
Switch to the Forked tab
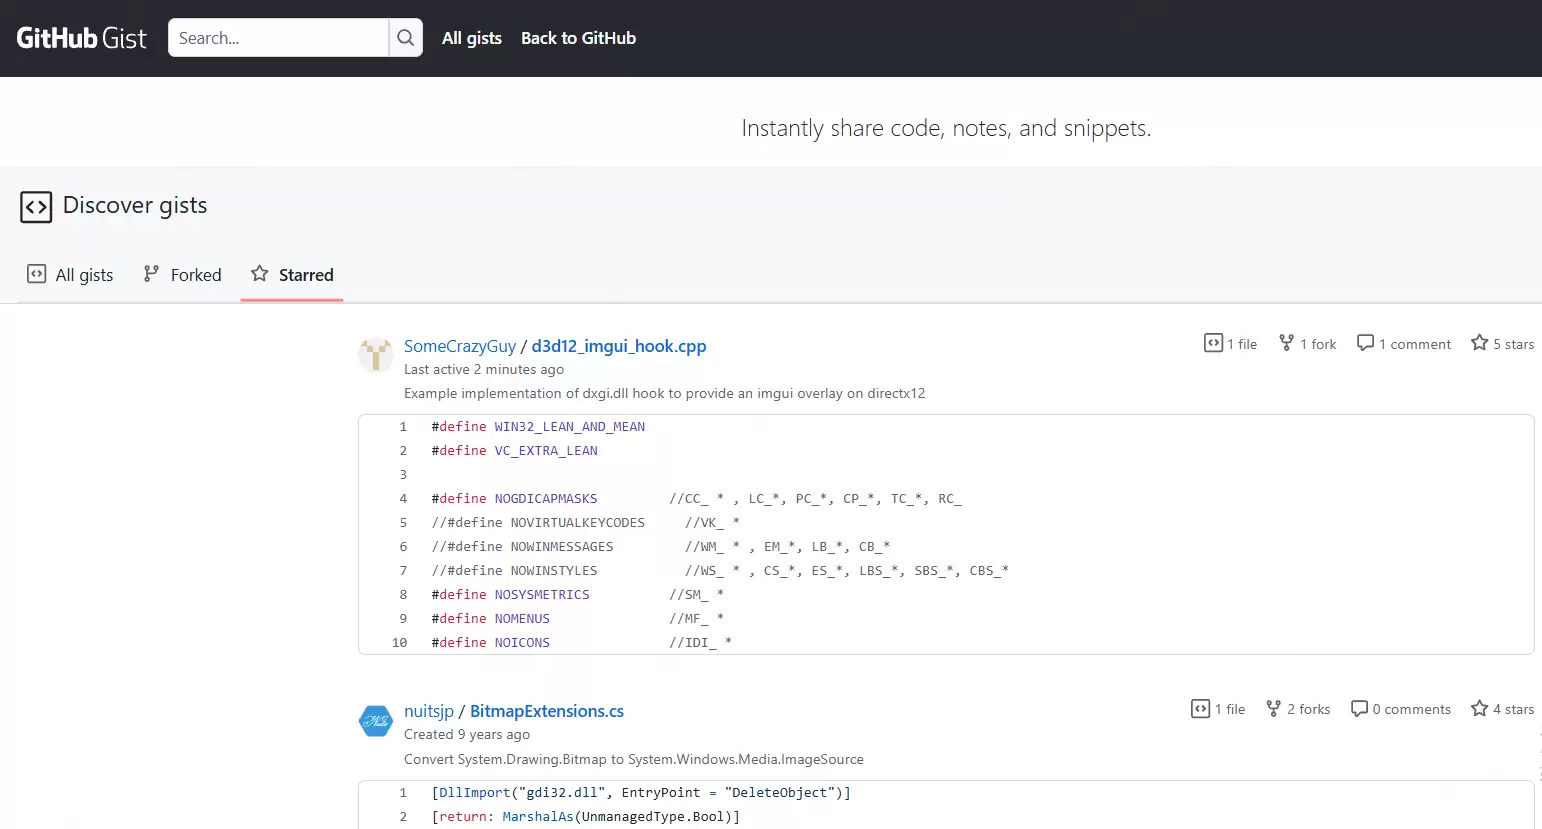[x=182, y=275]
